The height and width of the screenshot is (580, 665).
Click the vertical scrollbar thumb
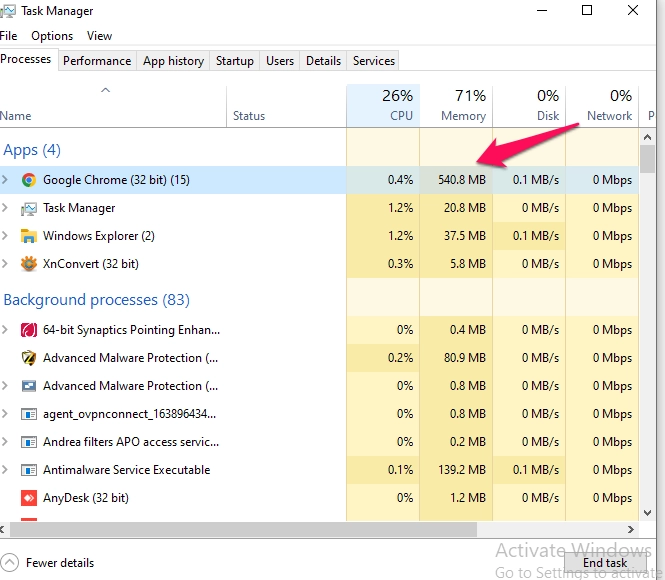(x=647, y=159)
